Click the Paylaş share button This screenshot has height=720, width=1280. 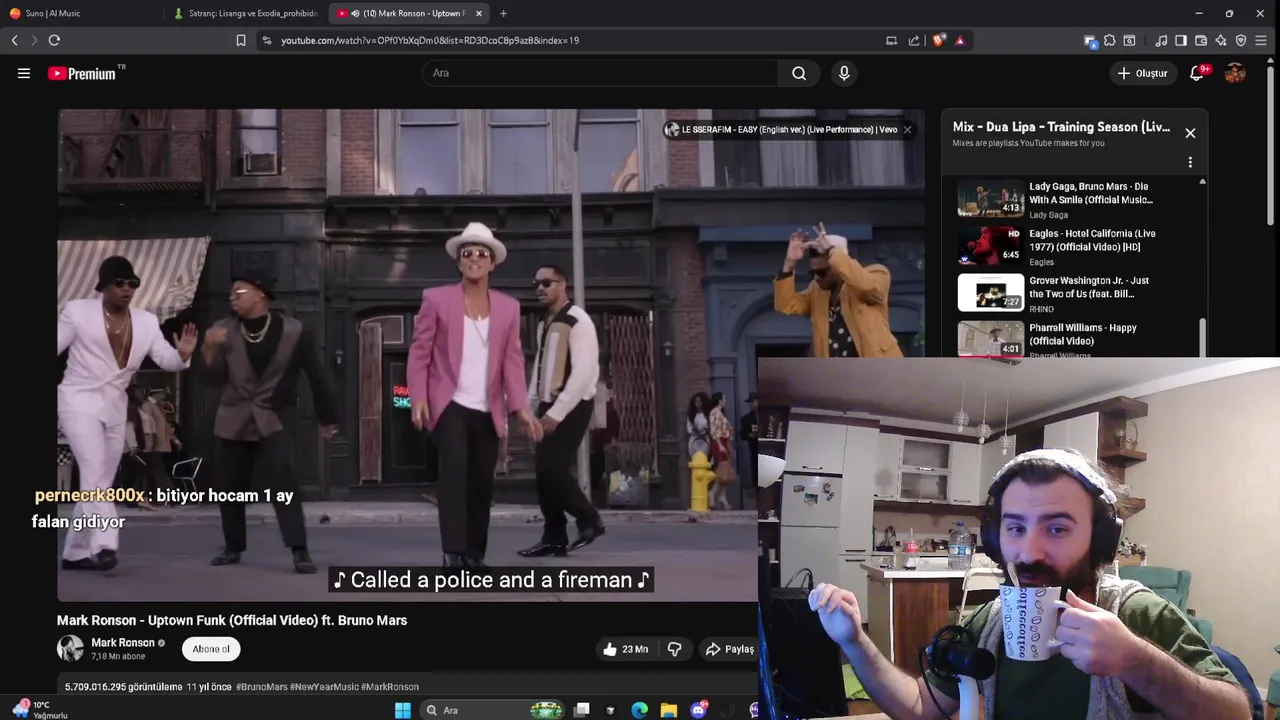pos(729,649)
